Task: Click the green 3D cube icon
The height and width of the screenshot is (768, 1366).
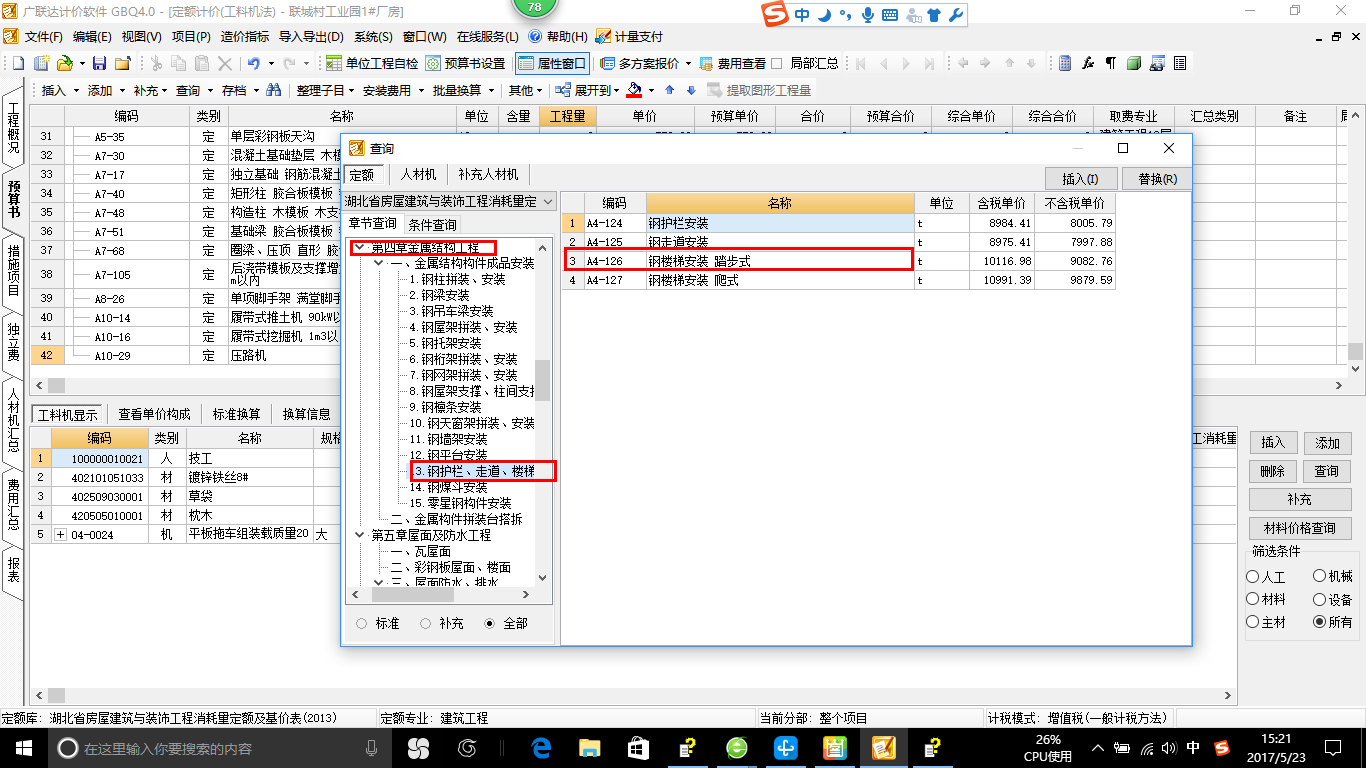Action: click(1133, 63)
